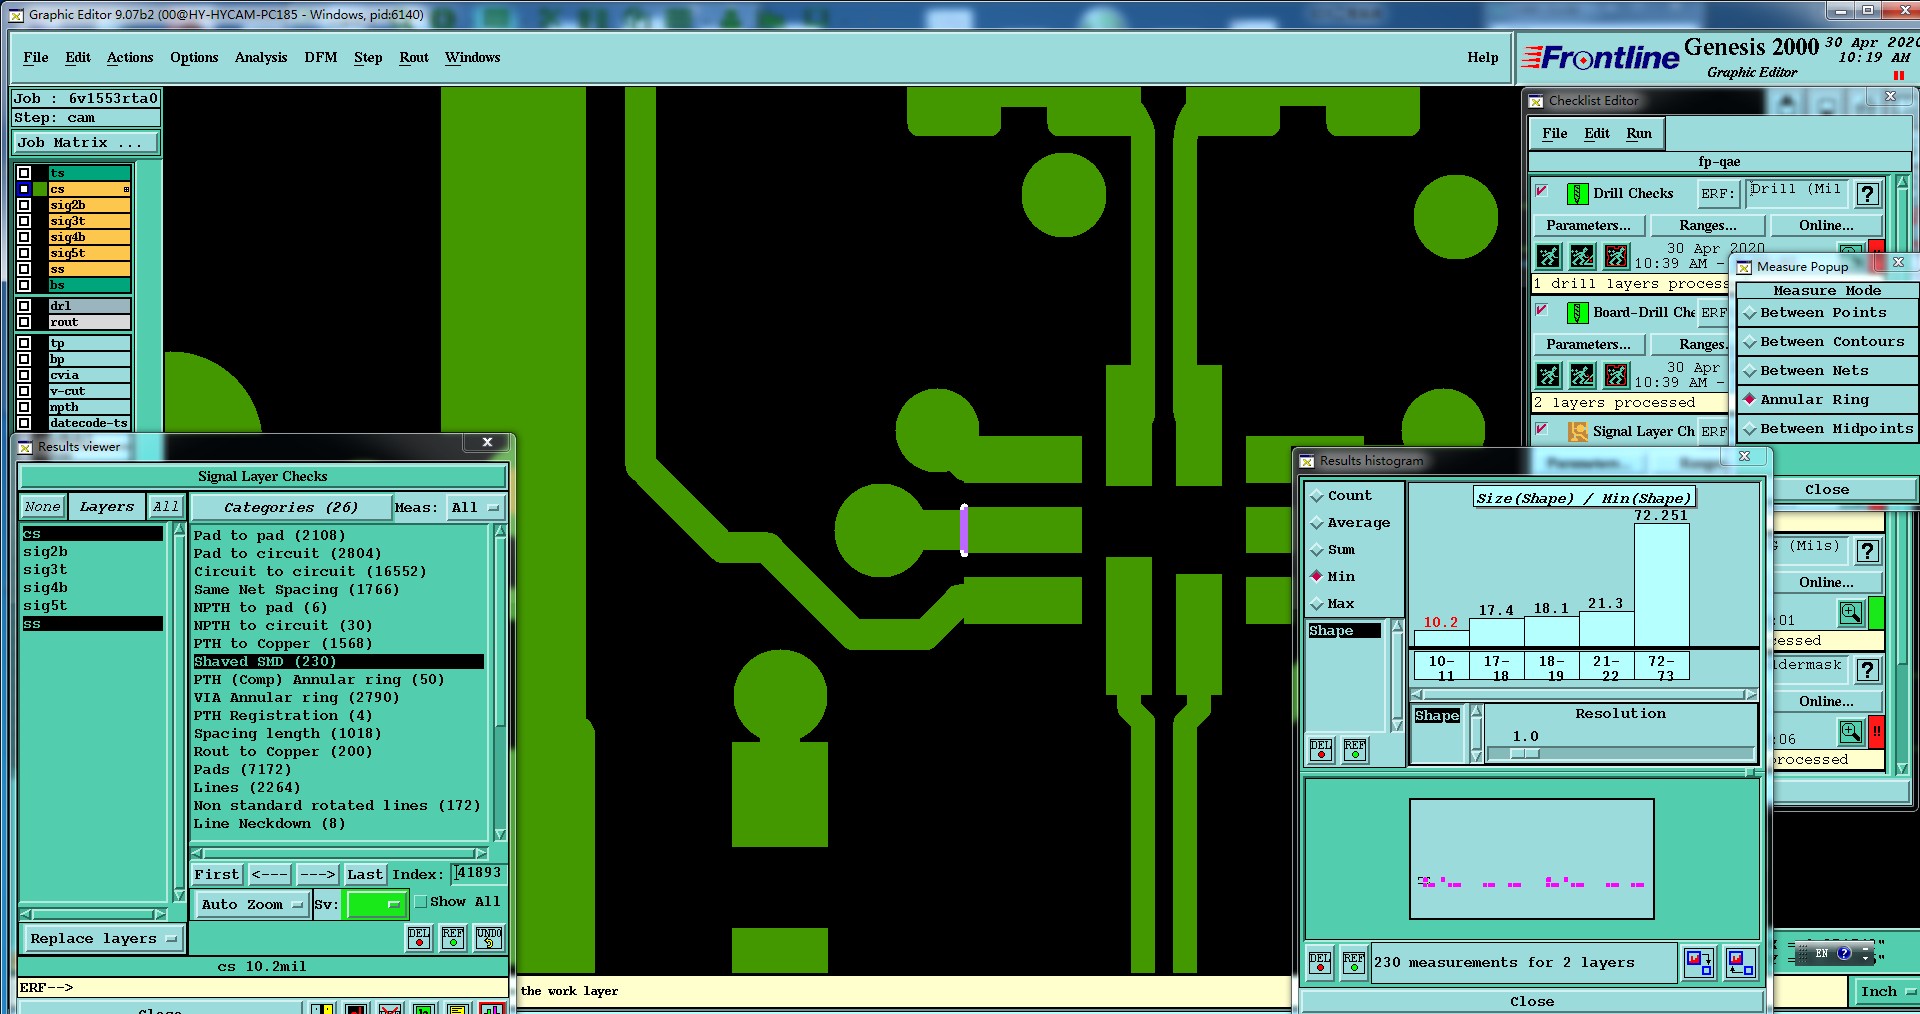Click UNDO icon in Results viewer
1920x1014 pixels.
[x=488, y=937]
